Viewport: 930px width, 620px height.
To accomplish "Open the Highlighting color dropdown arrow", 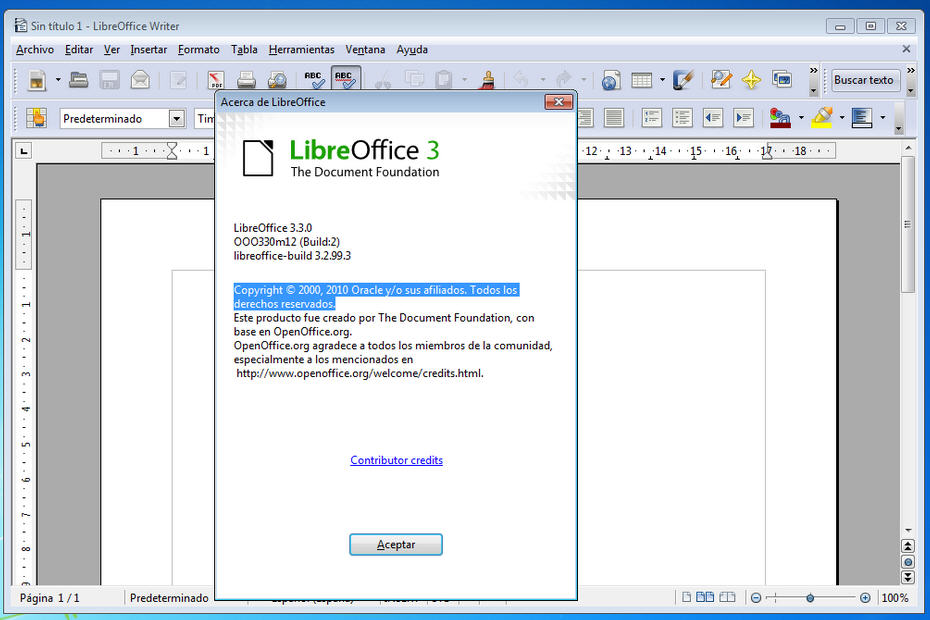I will 842,118.
